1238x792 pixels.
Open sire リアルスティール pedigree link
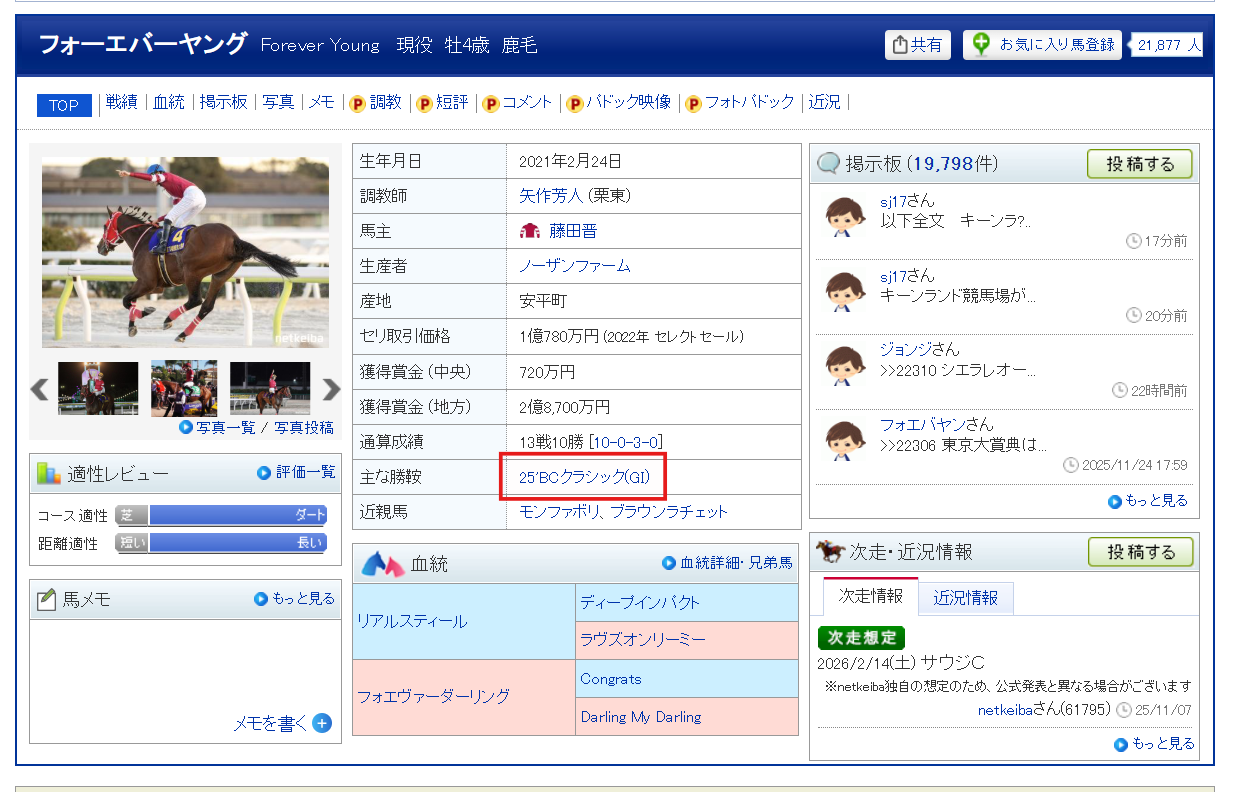412,621
